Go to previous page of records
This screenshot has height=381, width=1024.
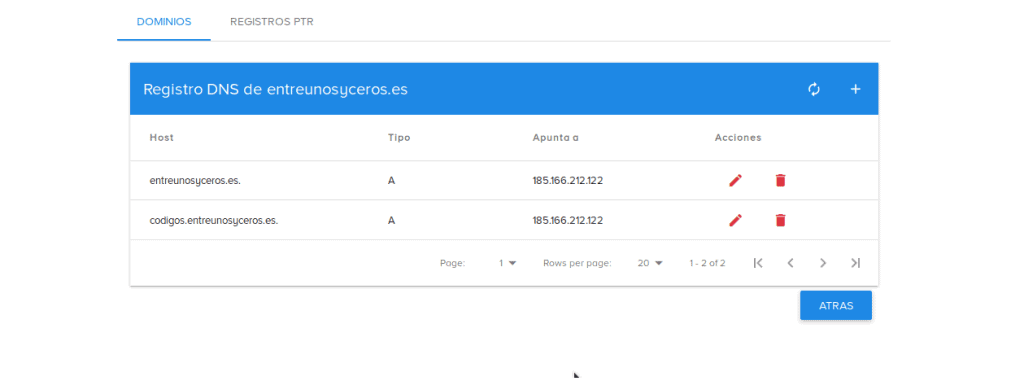[790, 263]
